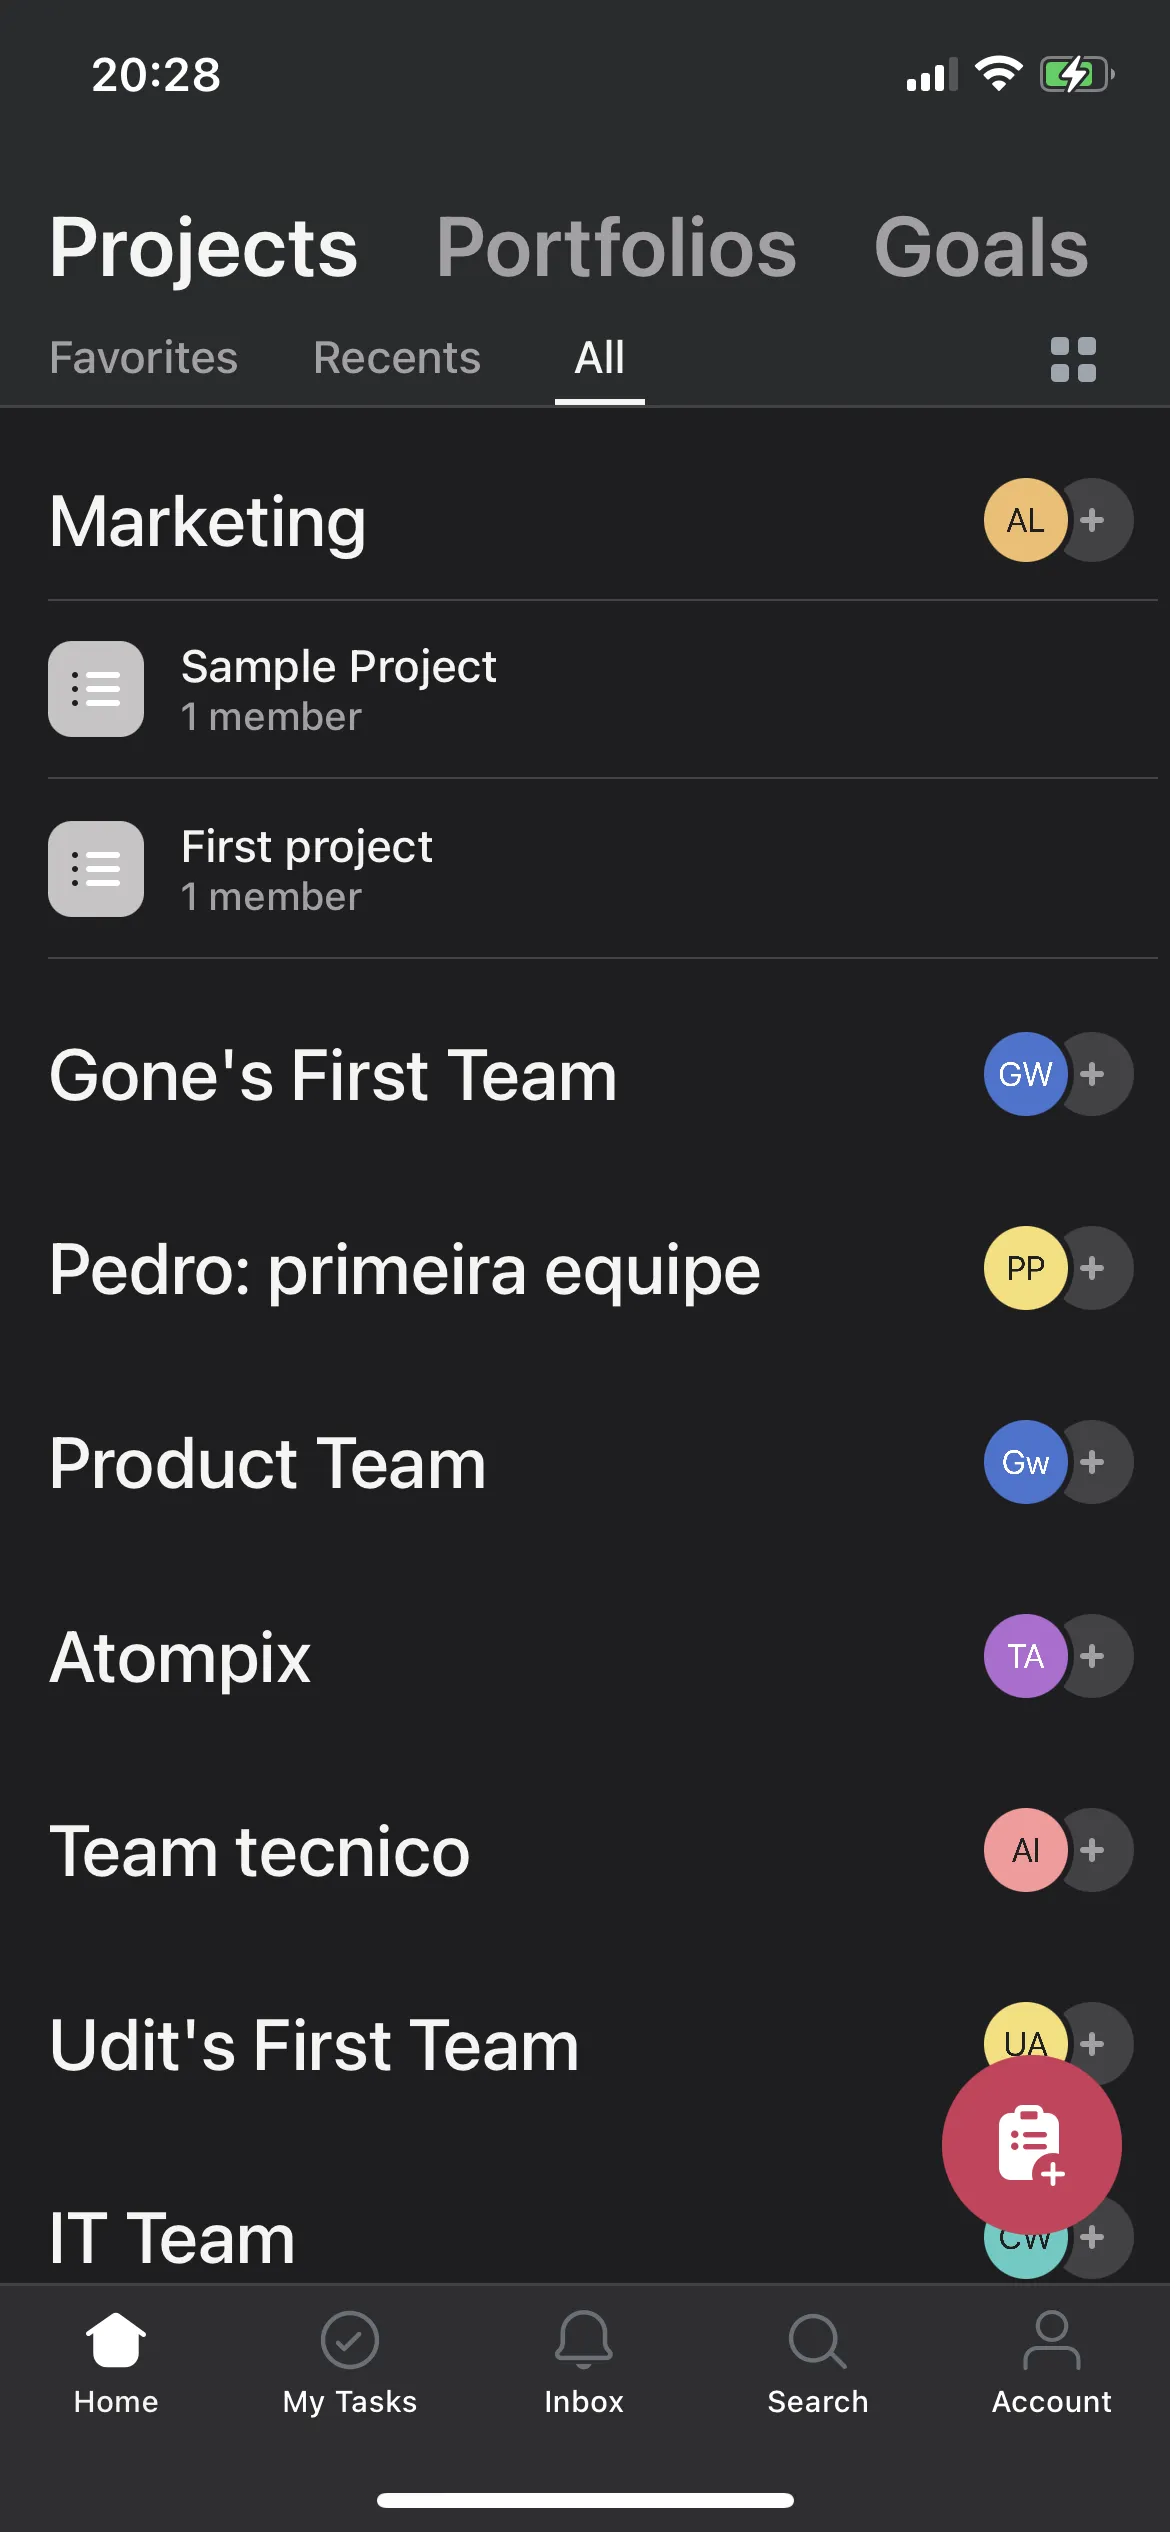Screen dimensions: 1170x2532
Task: Tap the grid view layout icon
Action: (1073, 360)
